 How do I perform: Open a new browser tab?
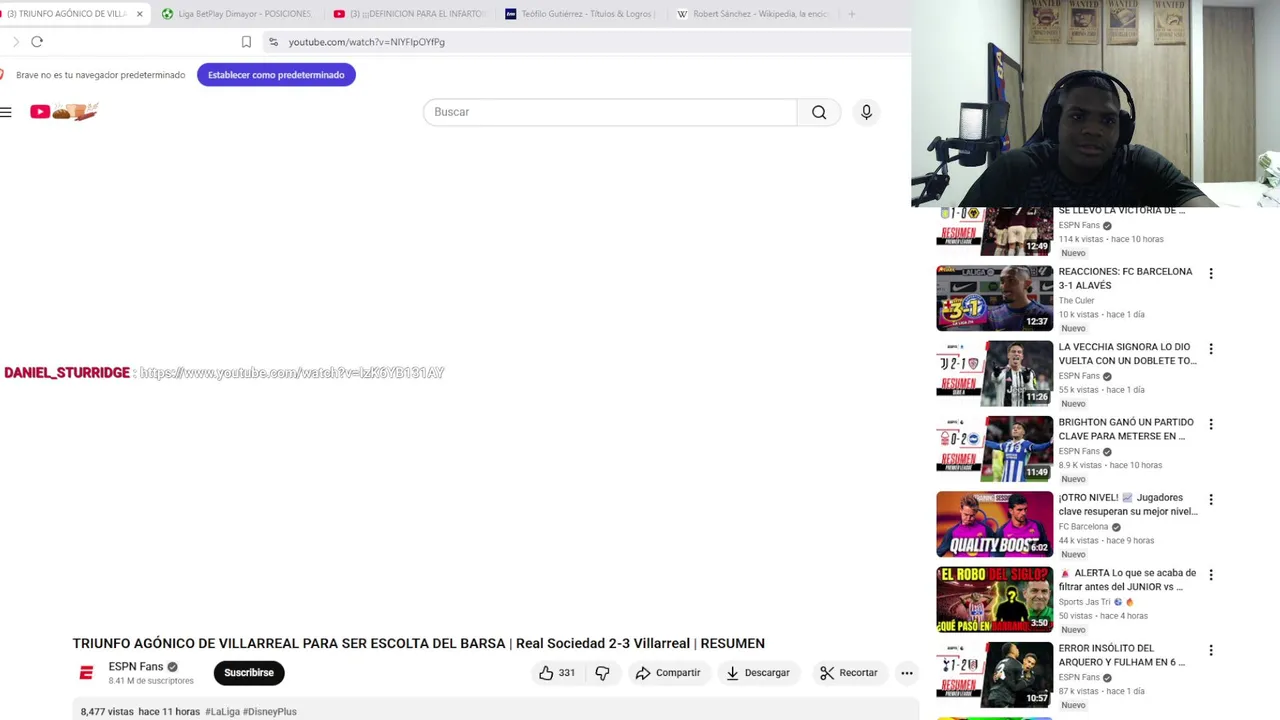pos(851,14)
